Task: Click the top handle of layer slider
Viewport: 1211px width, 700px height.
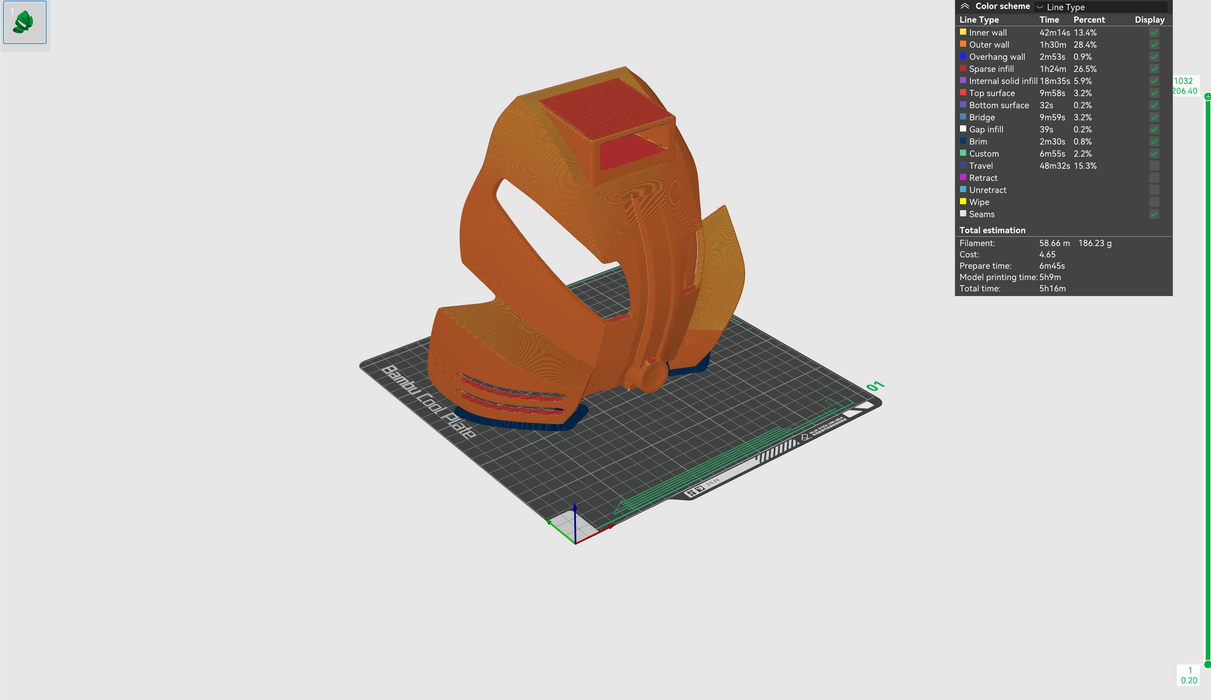Action: point(1207,96)
